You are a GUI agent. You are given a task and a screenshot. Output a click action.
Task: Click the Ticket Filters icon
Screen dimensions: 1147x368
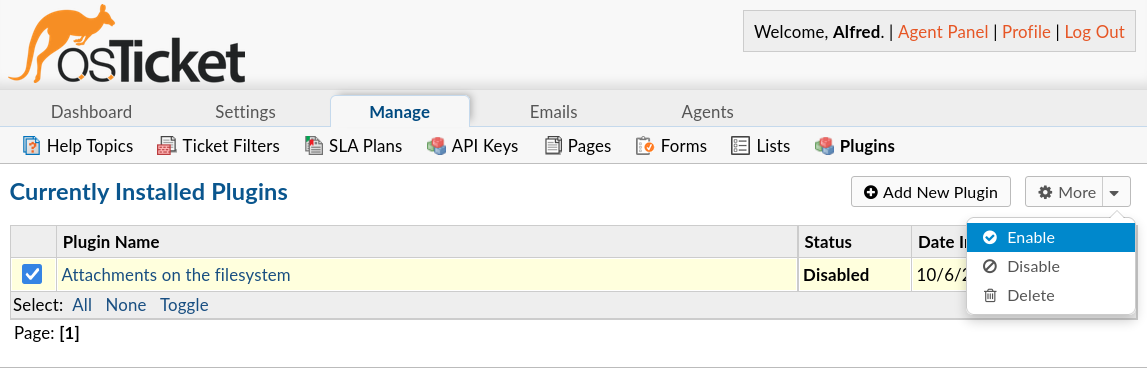167,146
